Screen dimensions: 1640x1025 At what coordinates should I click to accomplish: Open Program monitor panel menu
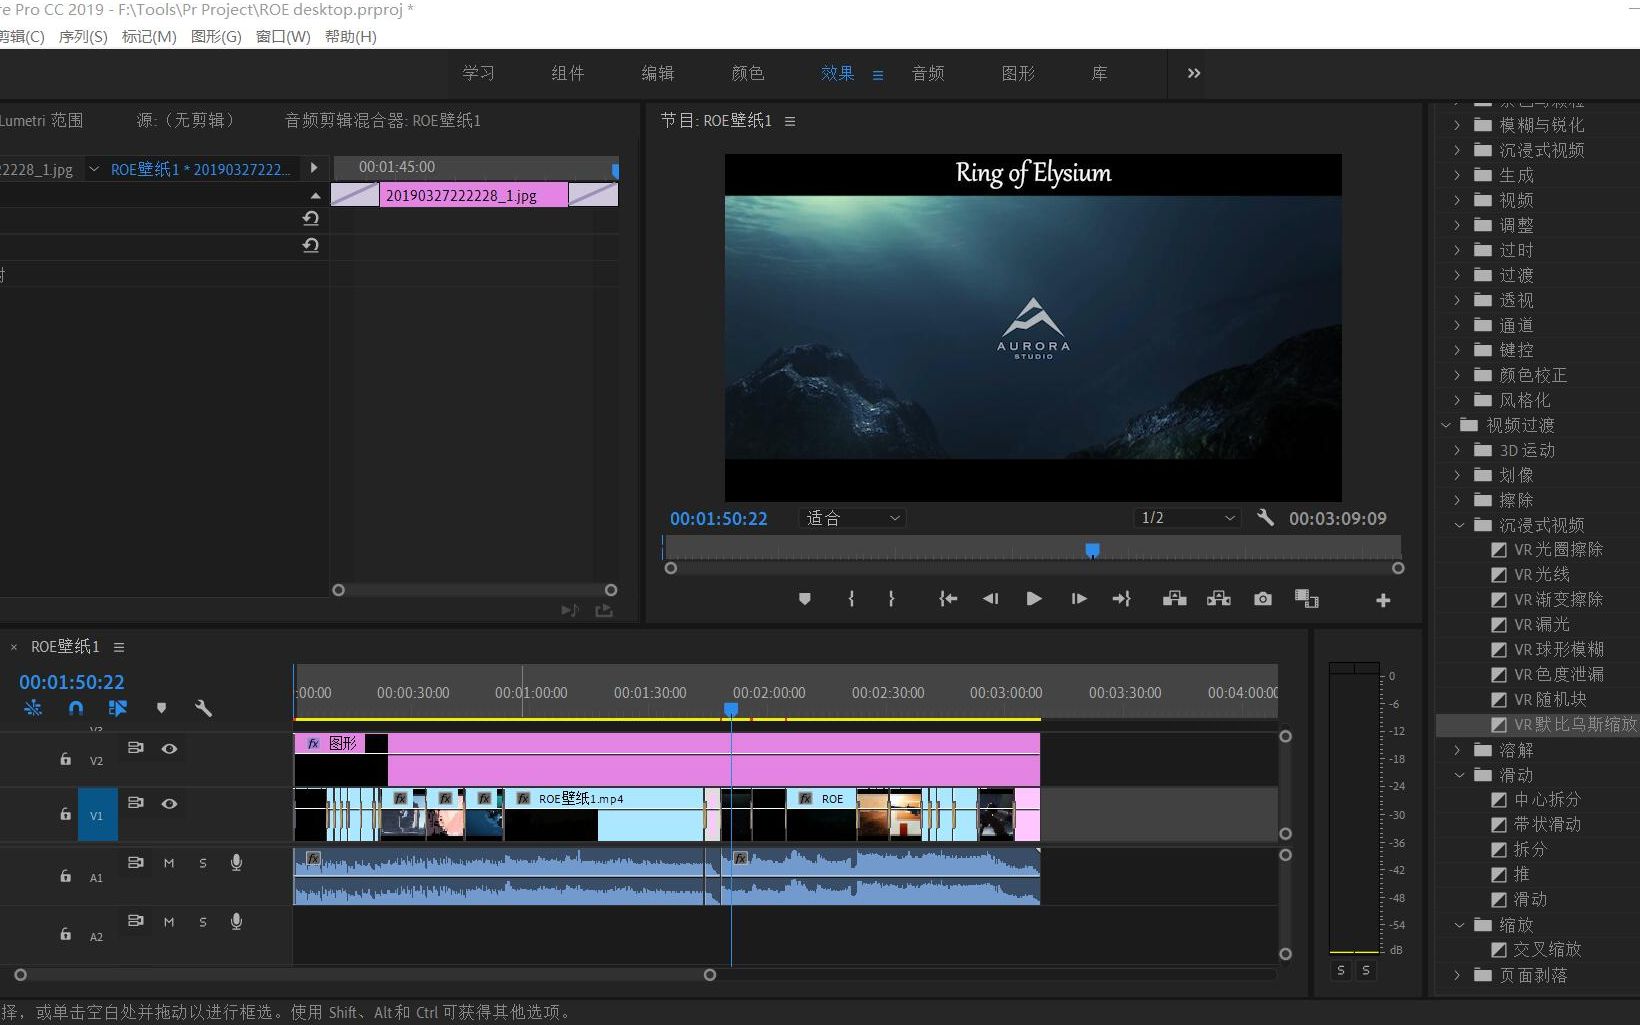pyautogui.click(x=790, y=121)
